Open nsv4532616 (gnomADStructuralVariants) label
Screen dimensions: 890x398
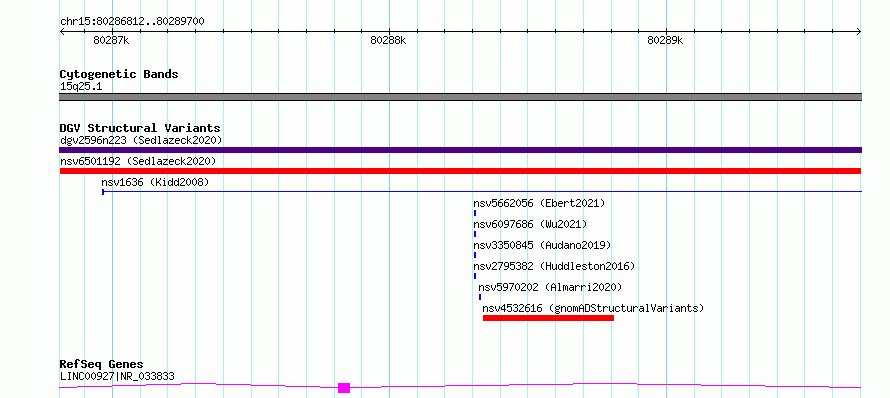pos(593,308)
